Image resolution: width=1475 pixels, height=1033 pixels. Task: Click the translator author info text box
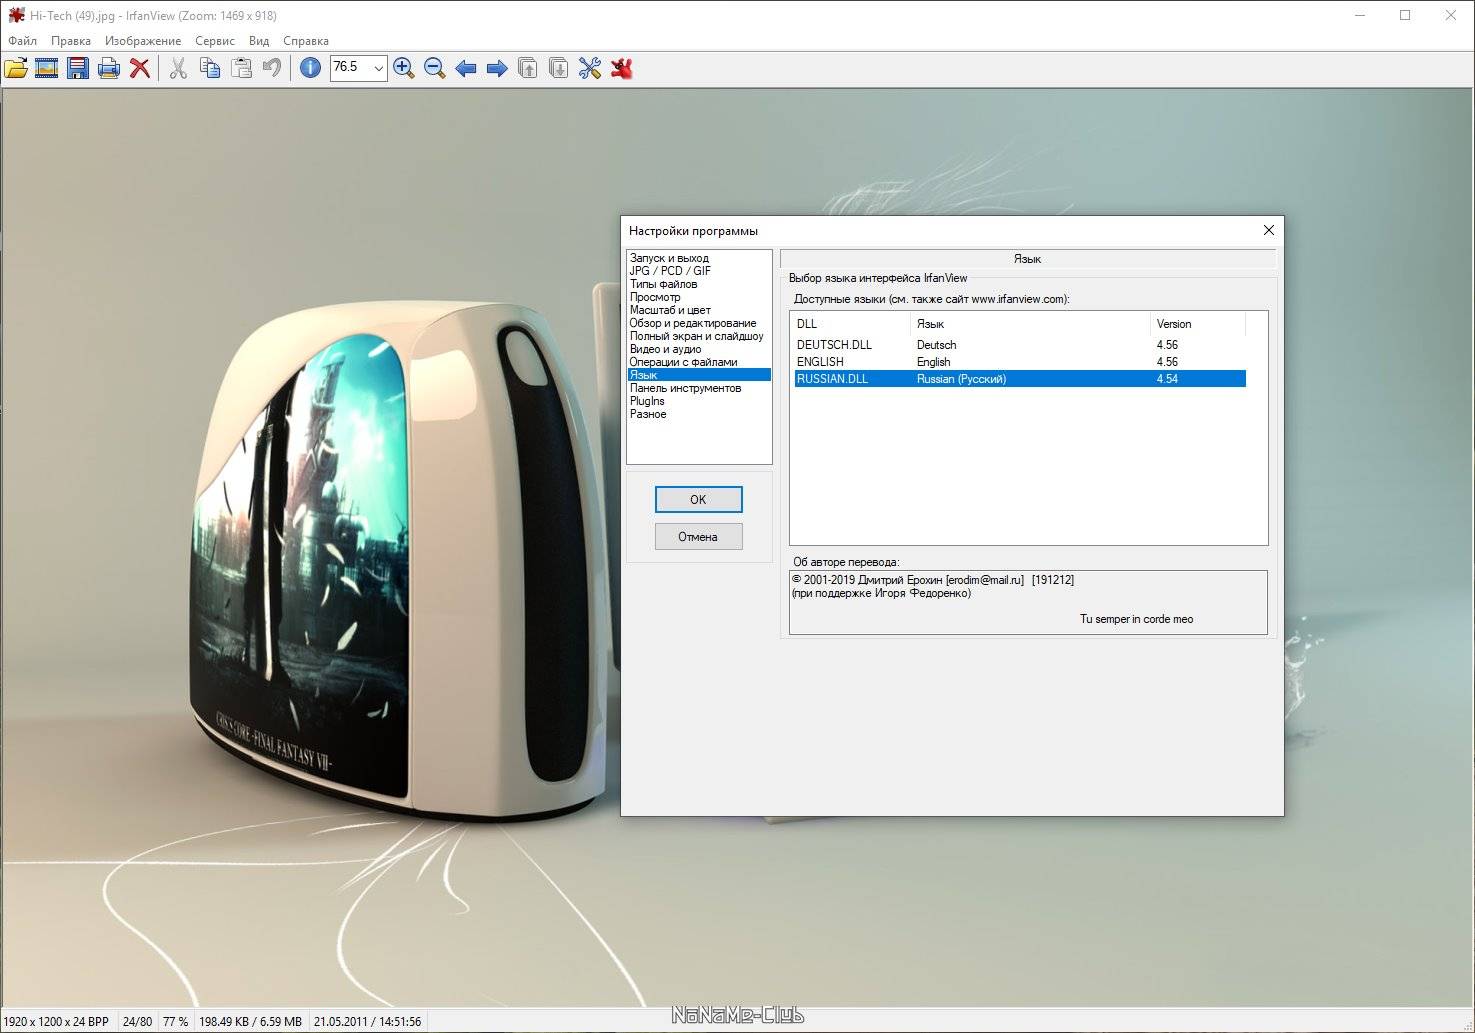tap(1028, 602)
